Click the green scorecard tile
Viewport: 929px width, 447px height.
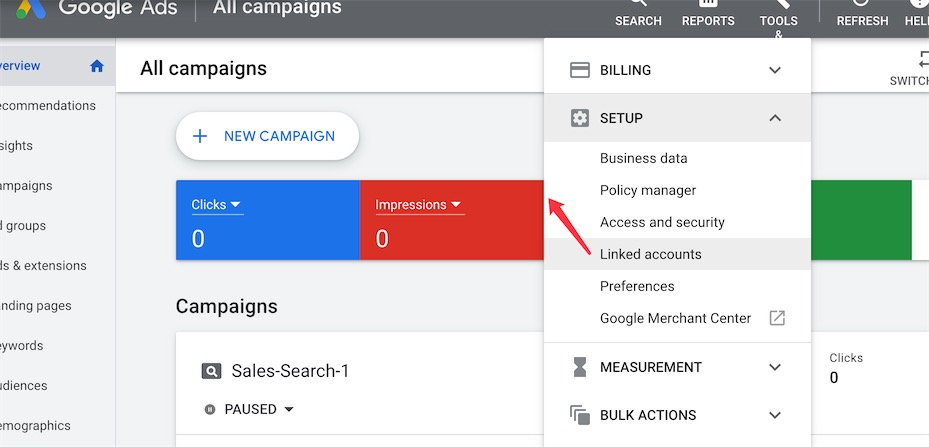click(861, 220)
